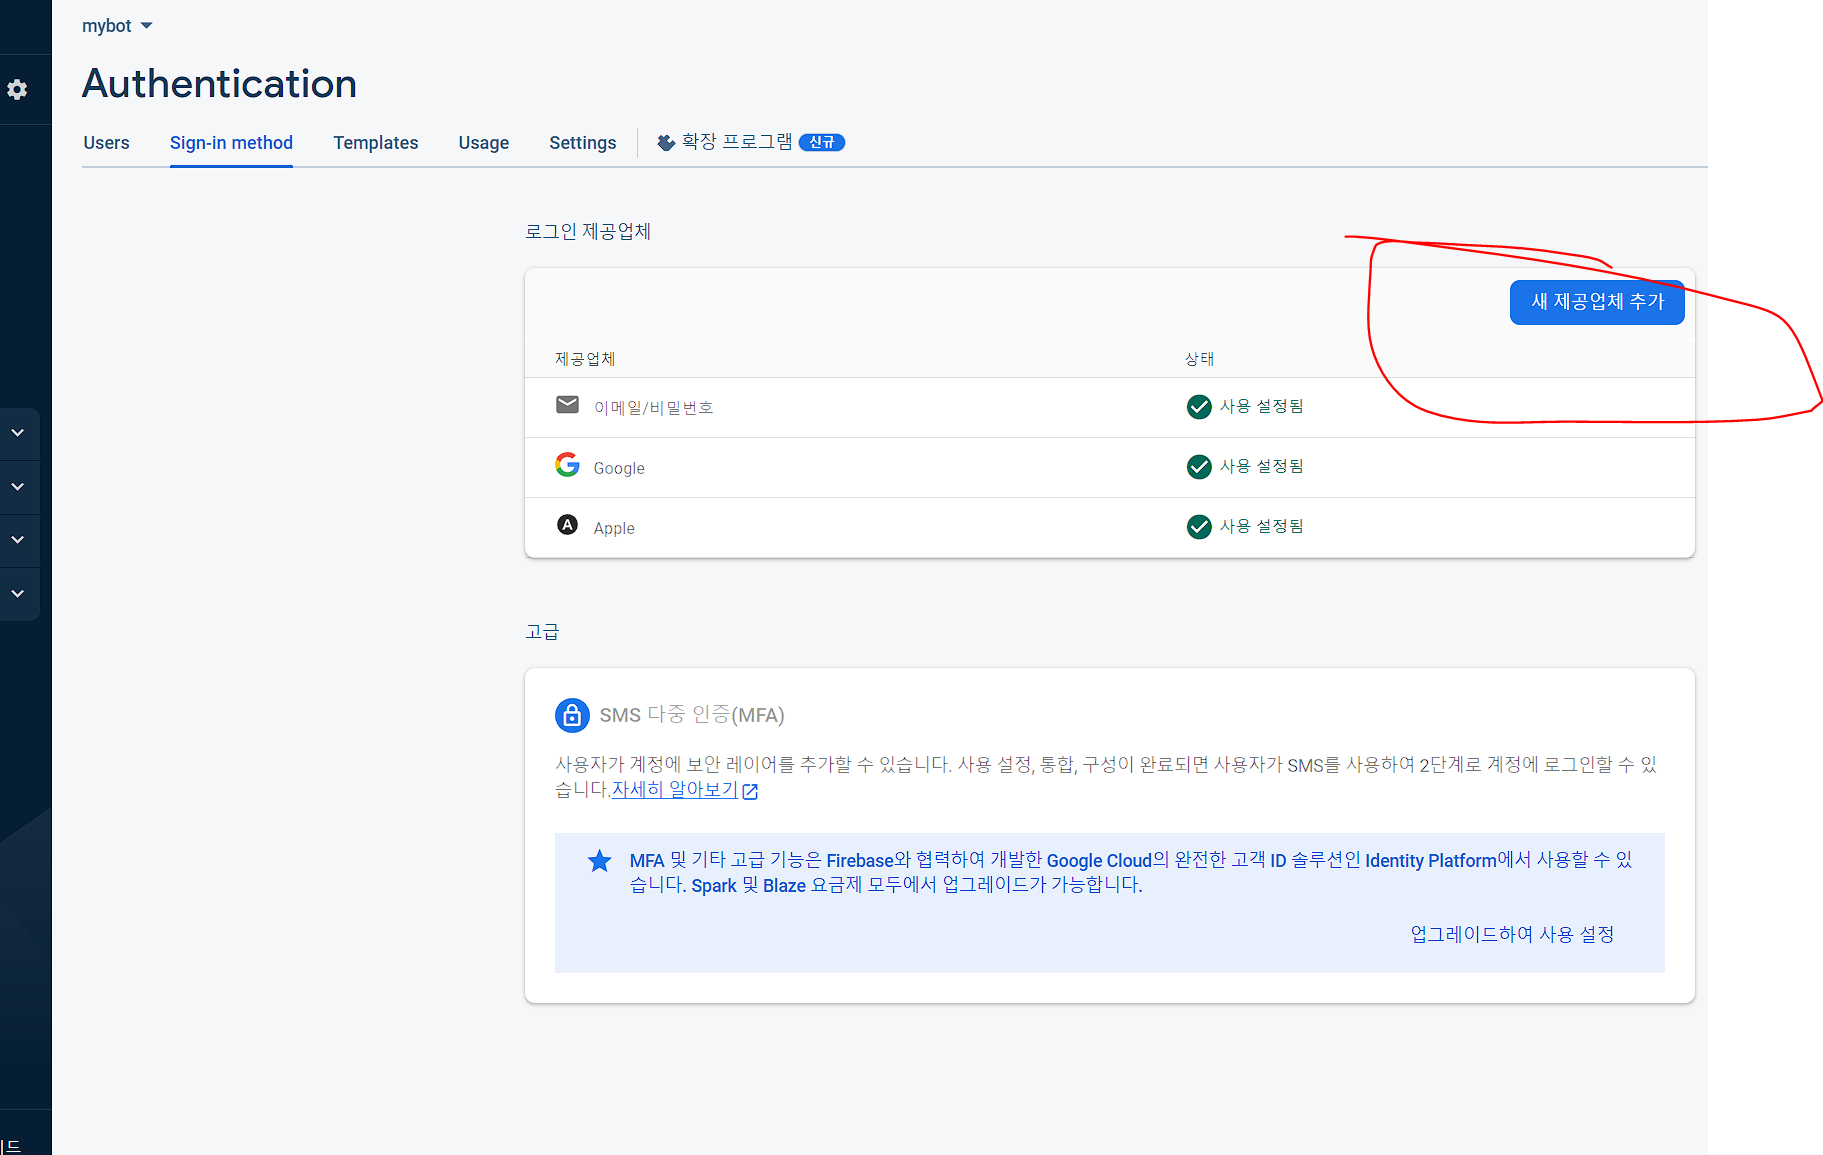
Task: Open the mybot project dropdown
Action: click(x=117, y=26)
